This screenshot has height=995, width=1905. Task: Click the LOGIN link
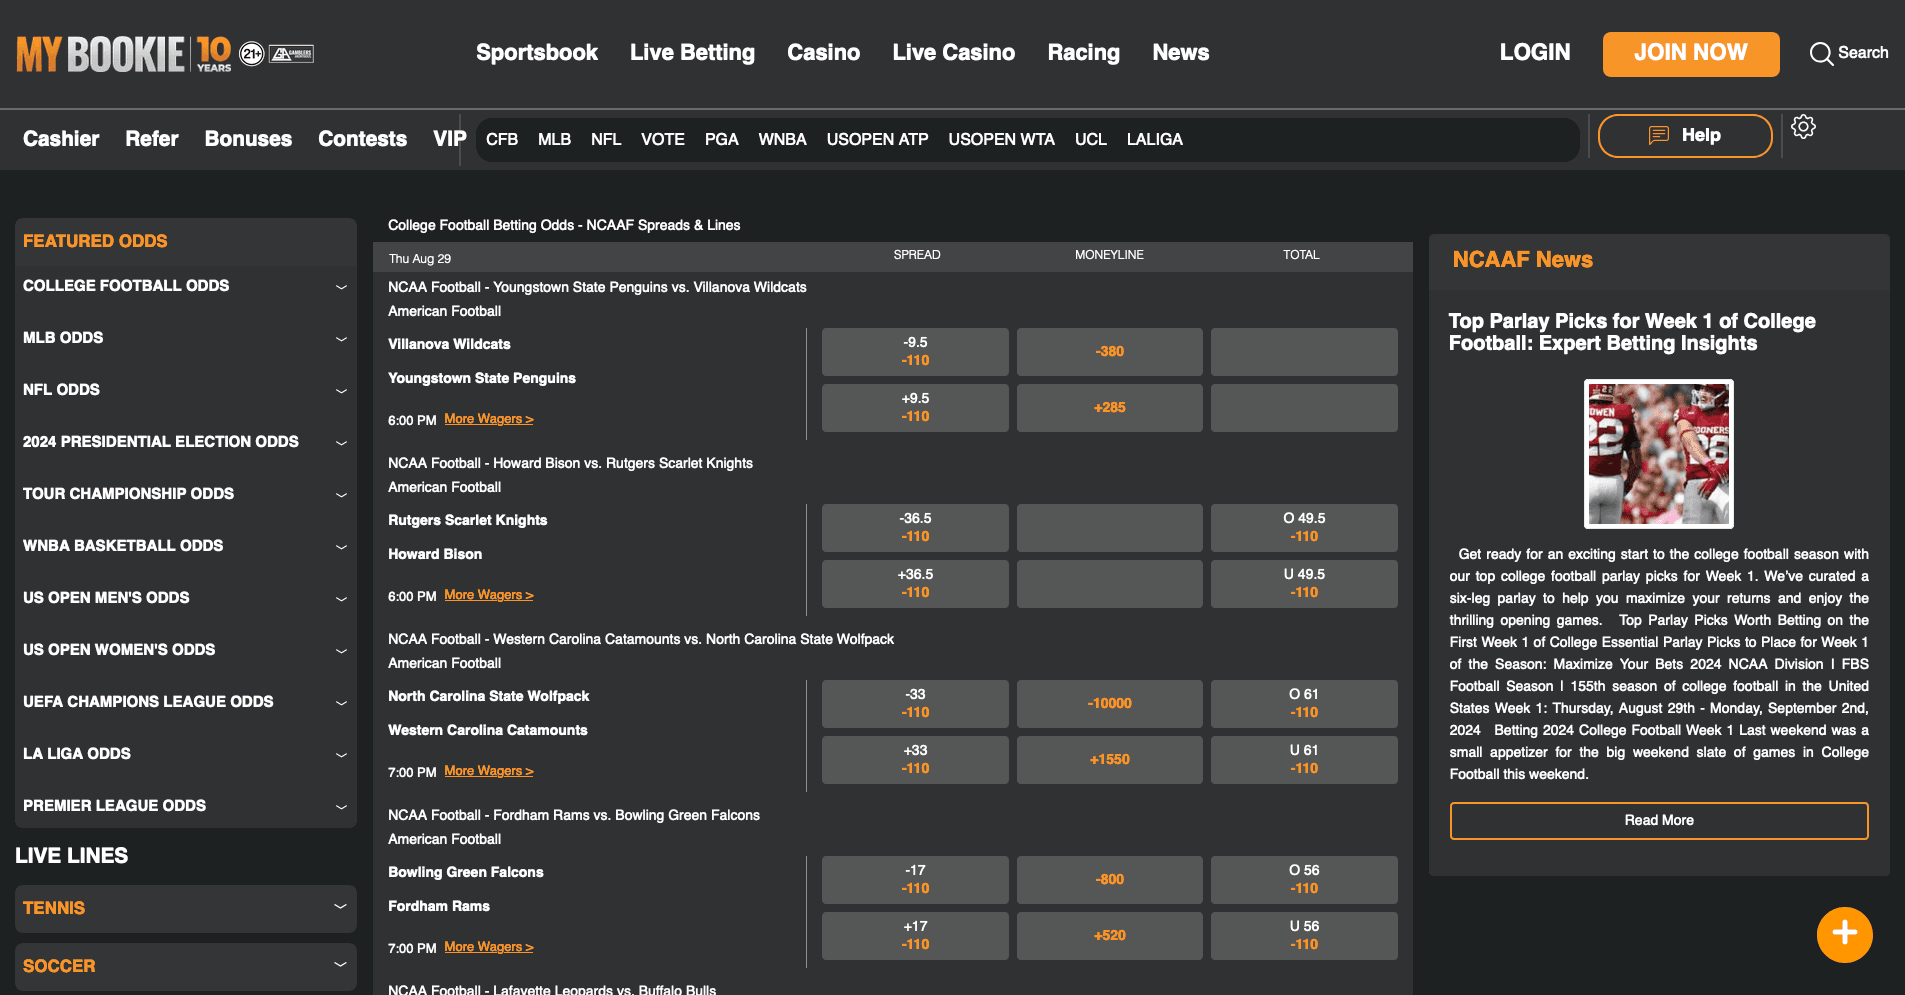[1535, 53]
